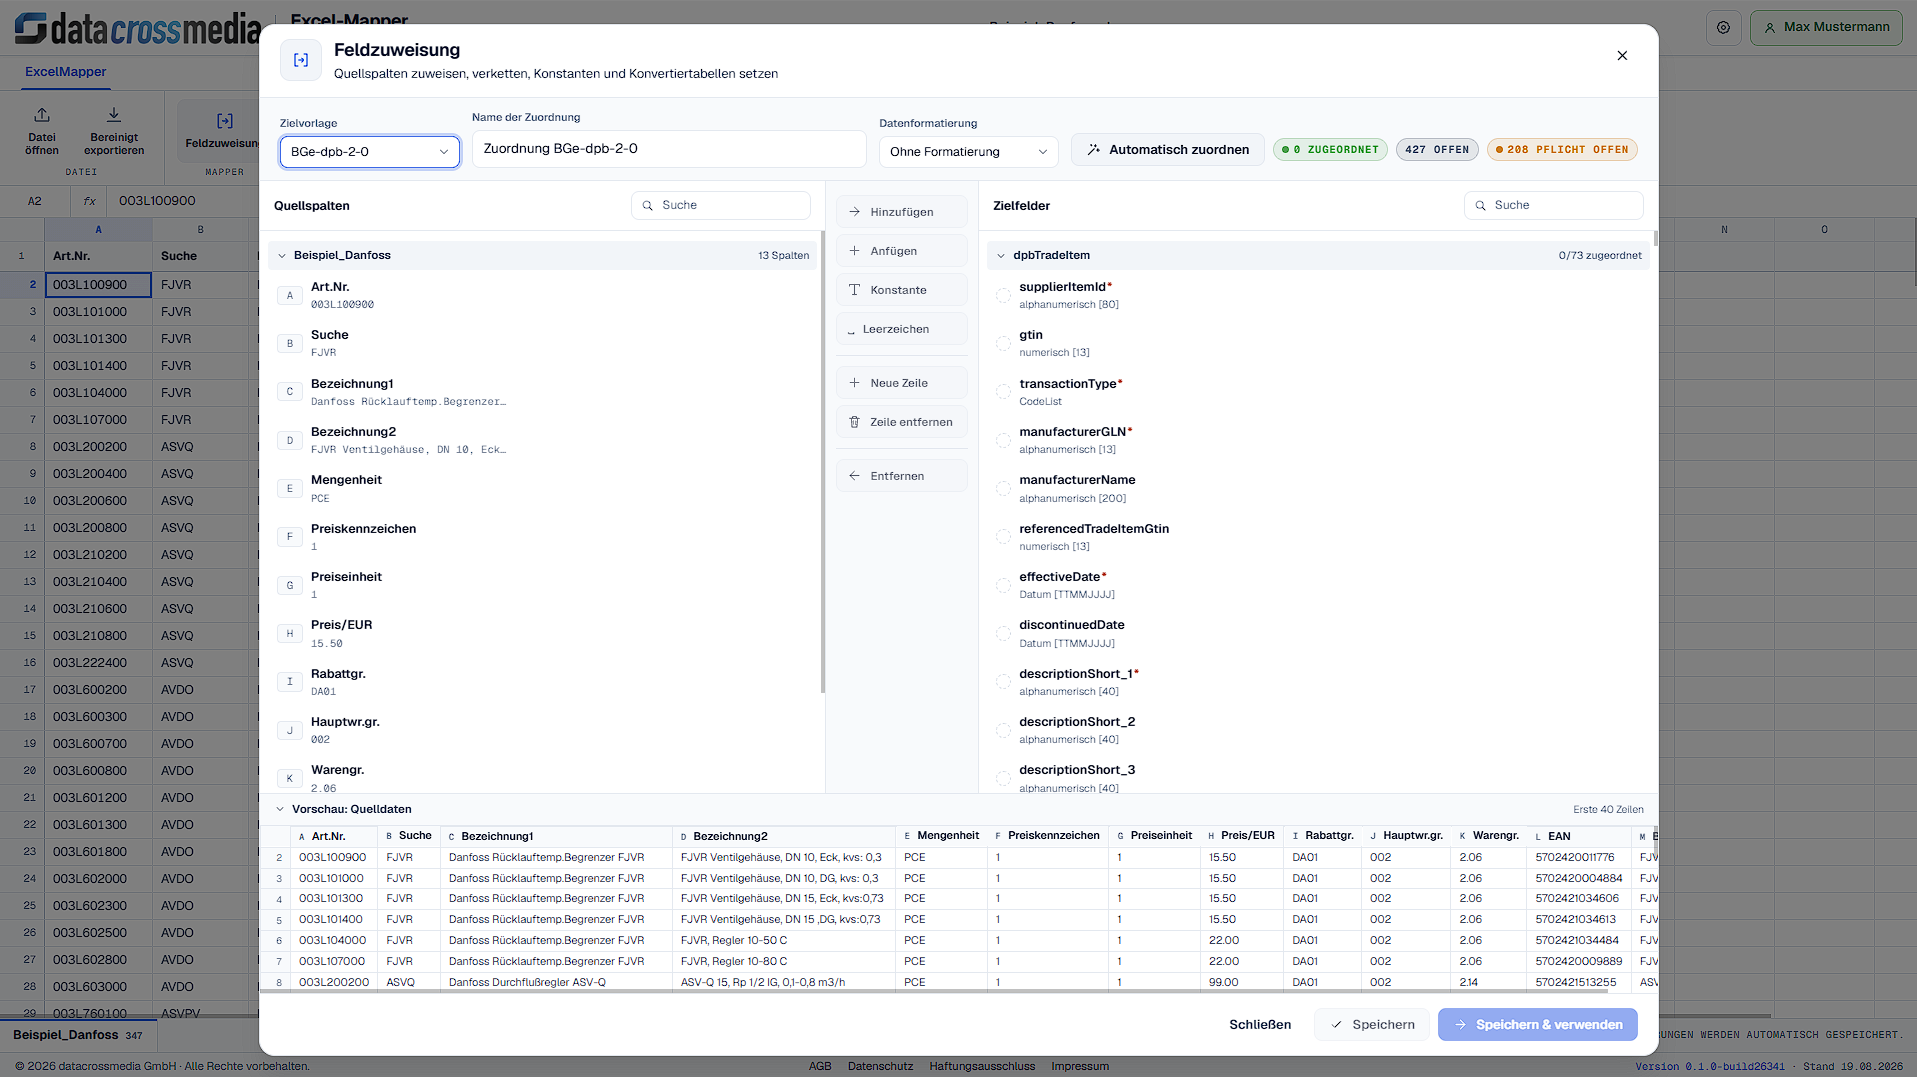Click the Datei öffnen upload icon
This screenshot has width=1917, height=1077.
click(42, 115)
